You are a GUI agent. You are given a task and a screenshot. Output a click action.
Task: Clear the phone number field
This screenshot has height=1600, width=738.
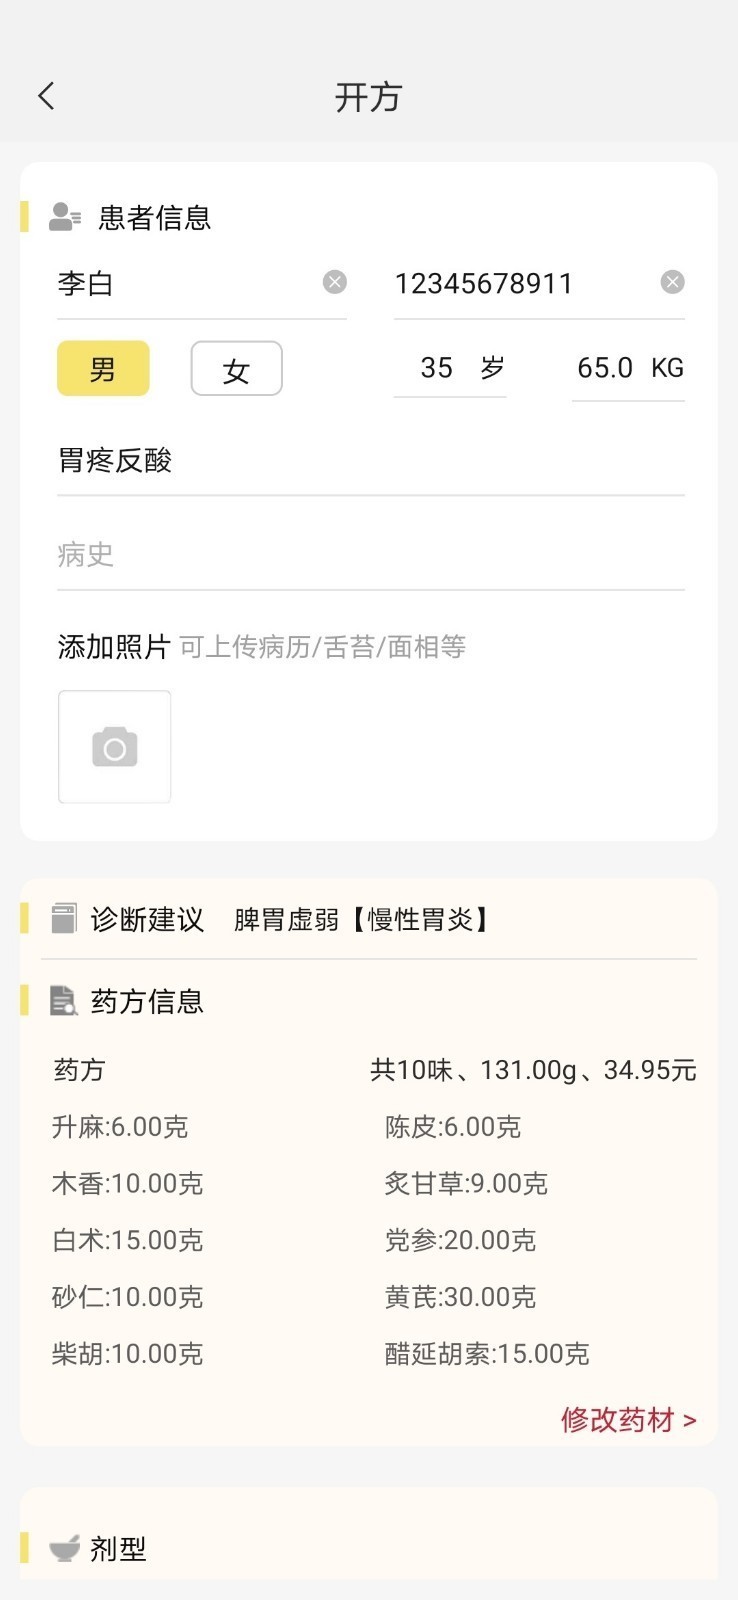pyautogui.click(x=672, y=282)
